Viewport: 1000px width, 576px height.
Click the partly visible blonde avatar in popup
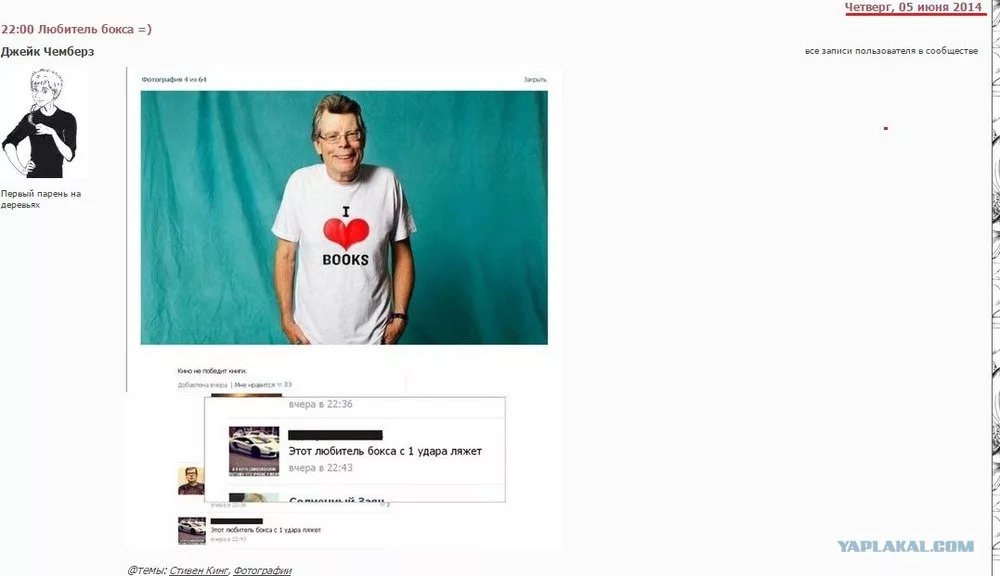point(254,498)
